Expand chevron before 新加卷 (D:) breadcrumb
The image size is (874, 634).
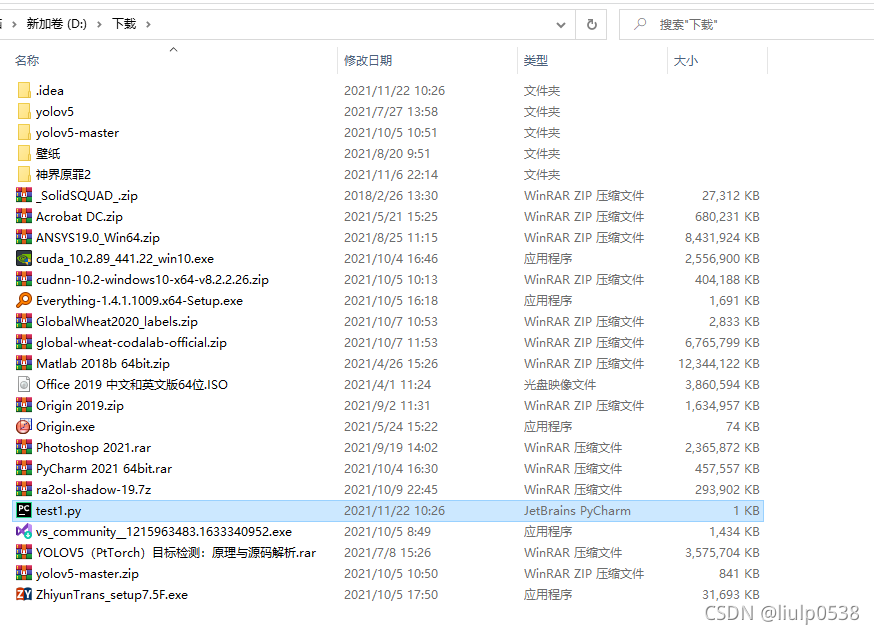click(14, 25)
